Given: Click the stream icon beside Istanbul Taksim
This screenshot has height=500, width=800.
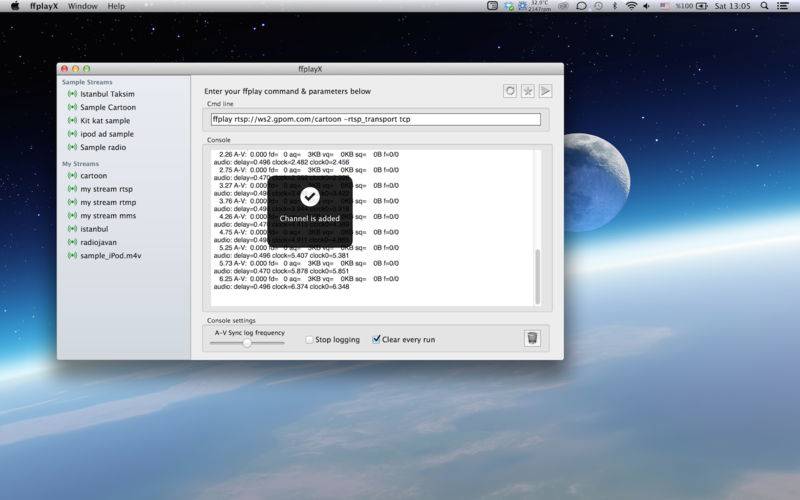Looking at the screenshot, I should (x=72, y=94).
